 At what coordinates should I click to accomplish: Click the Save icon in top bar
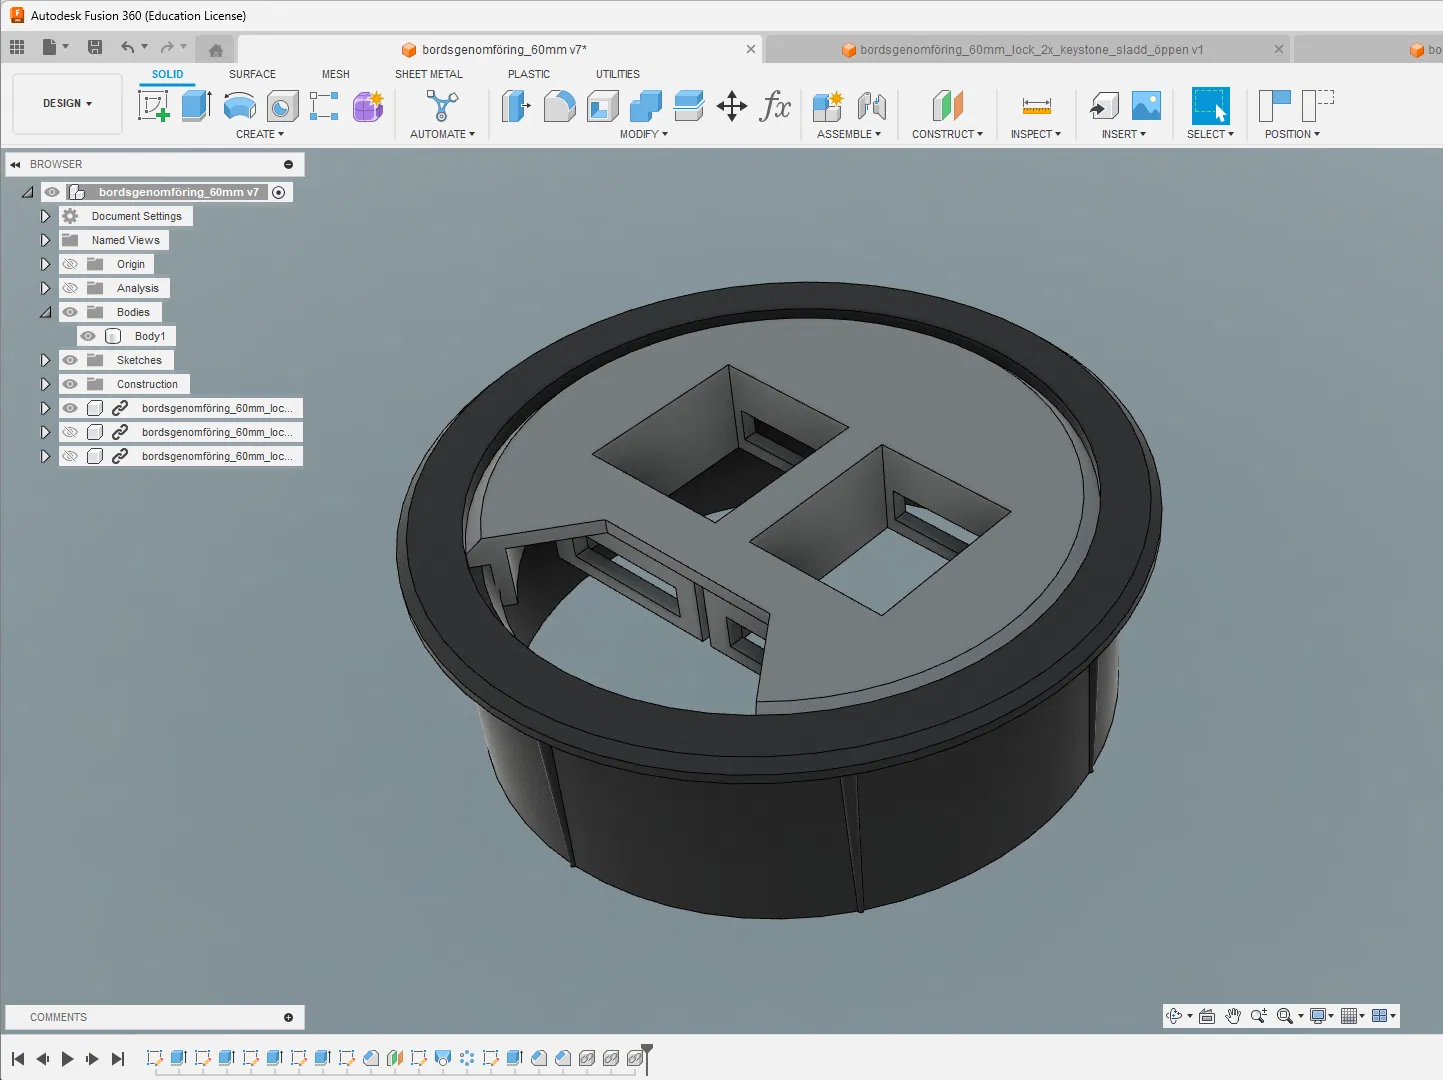95,47
